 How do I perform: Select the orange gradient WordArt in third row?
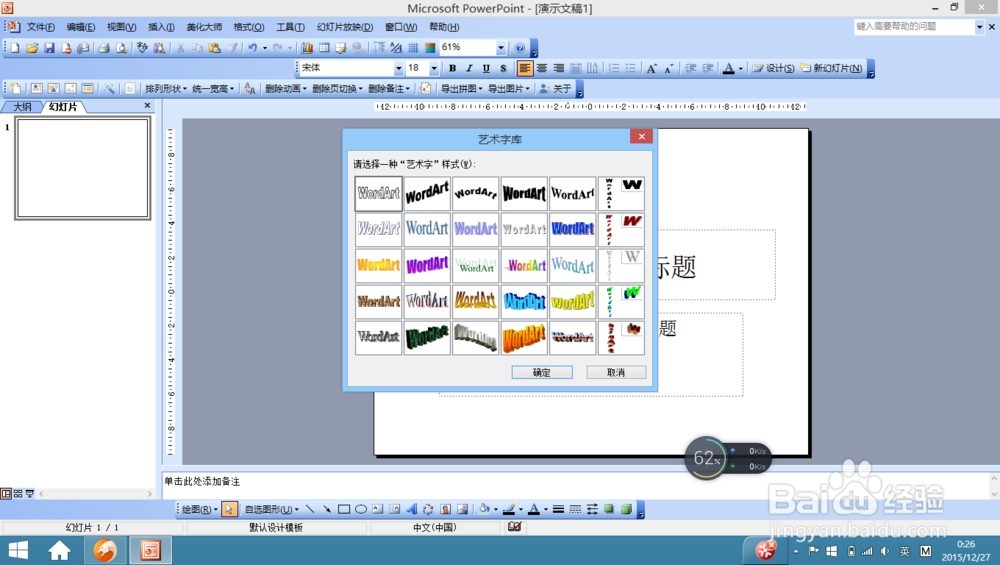point(379,265)
